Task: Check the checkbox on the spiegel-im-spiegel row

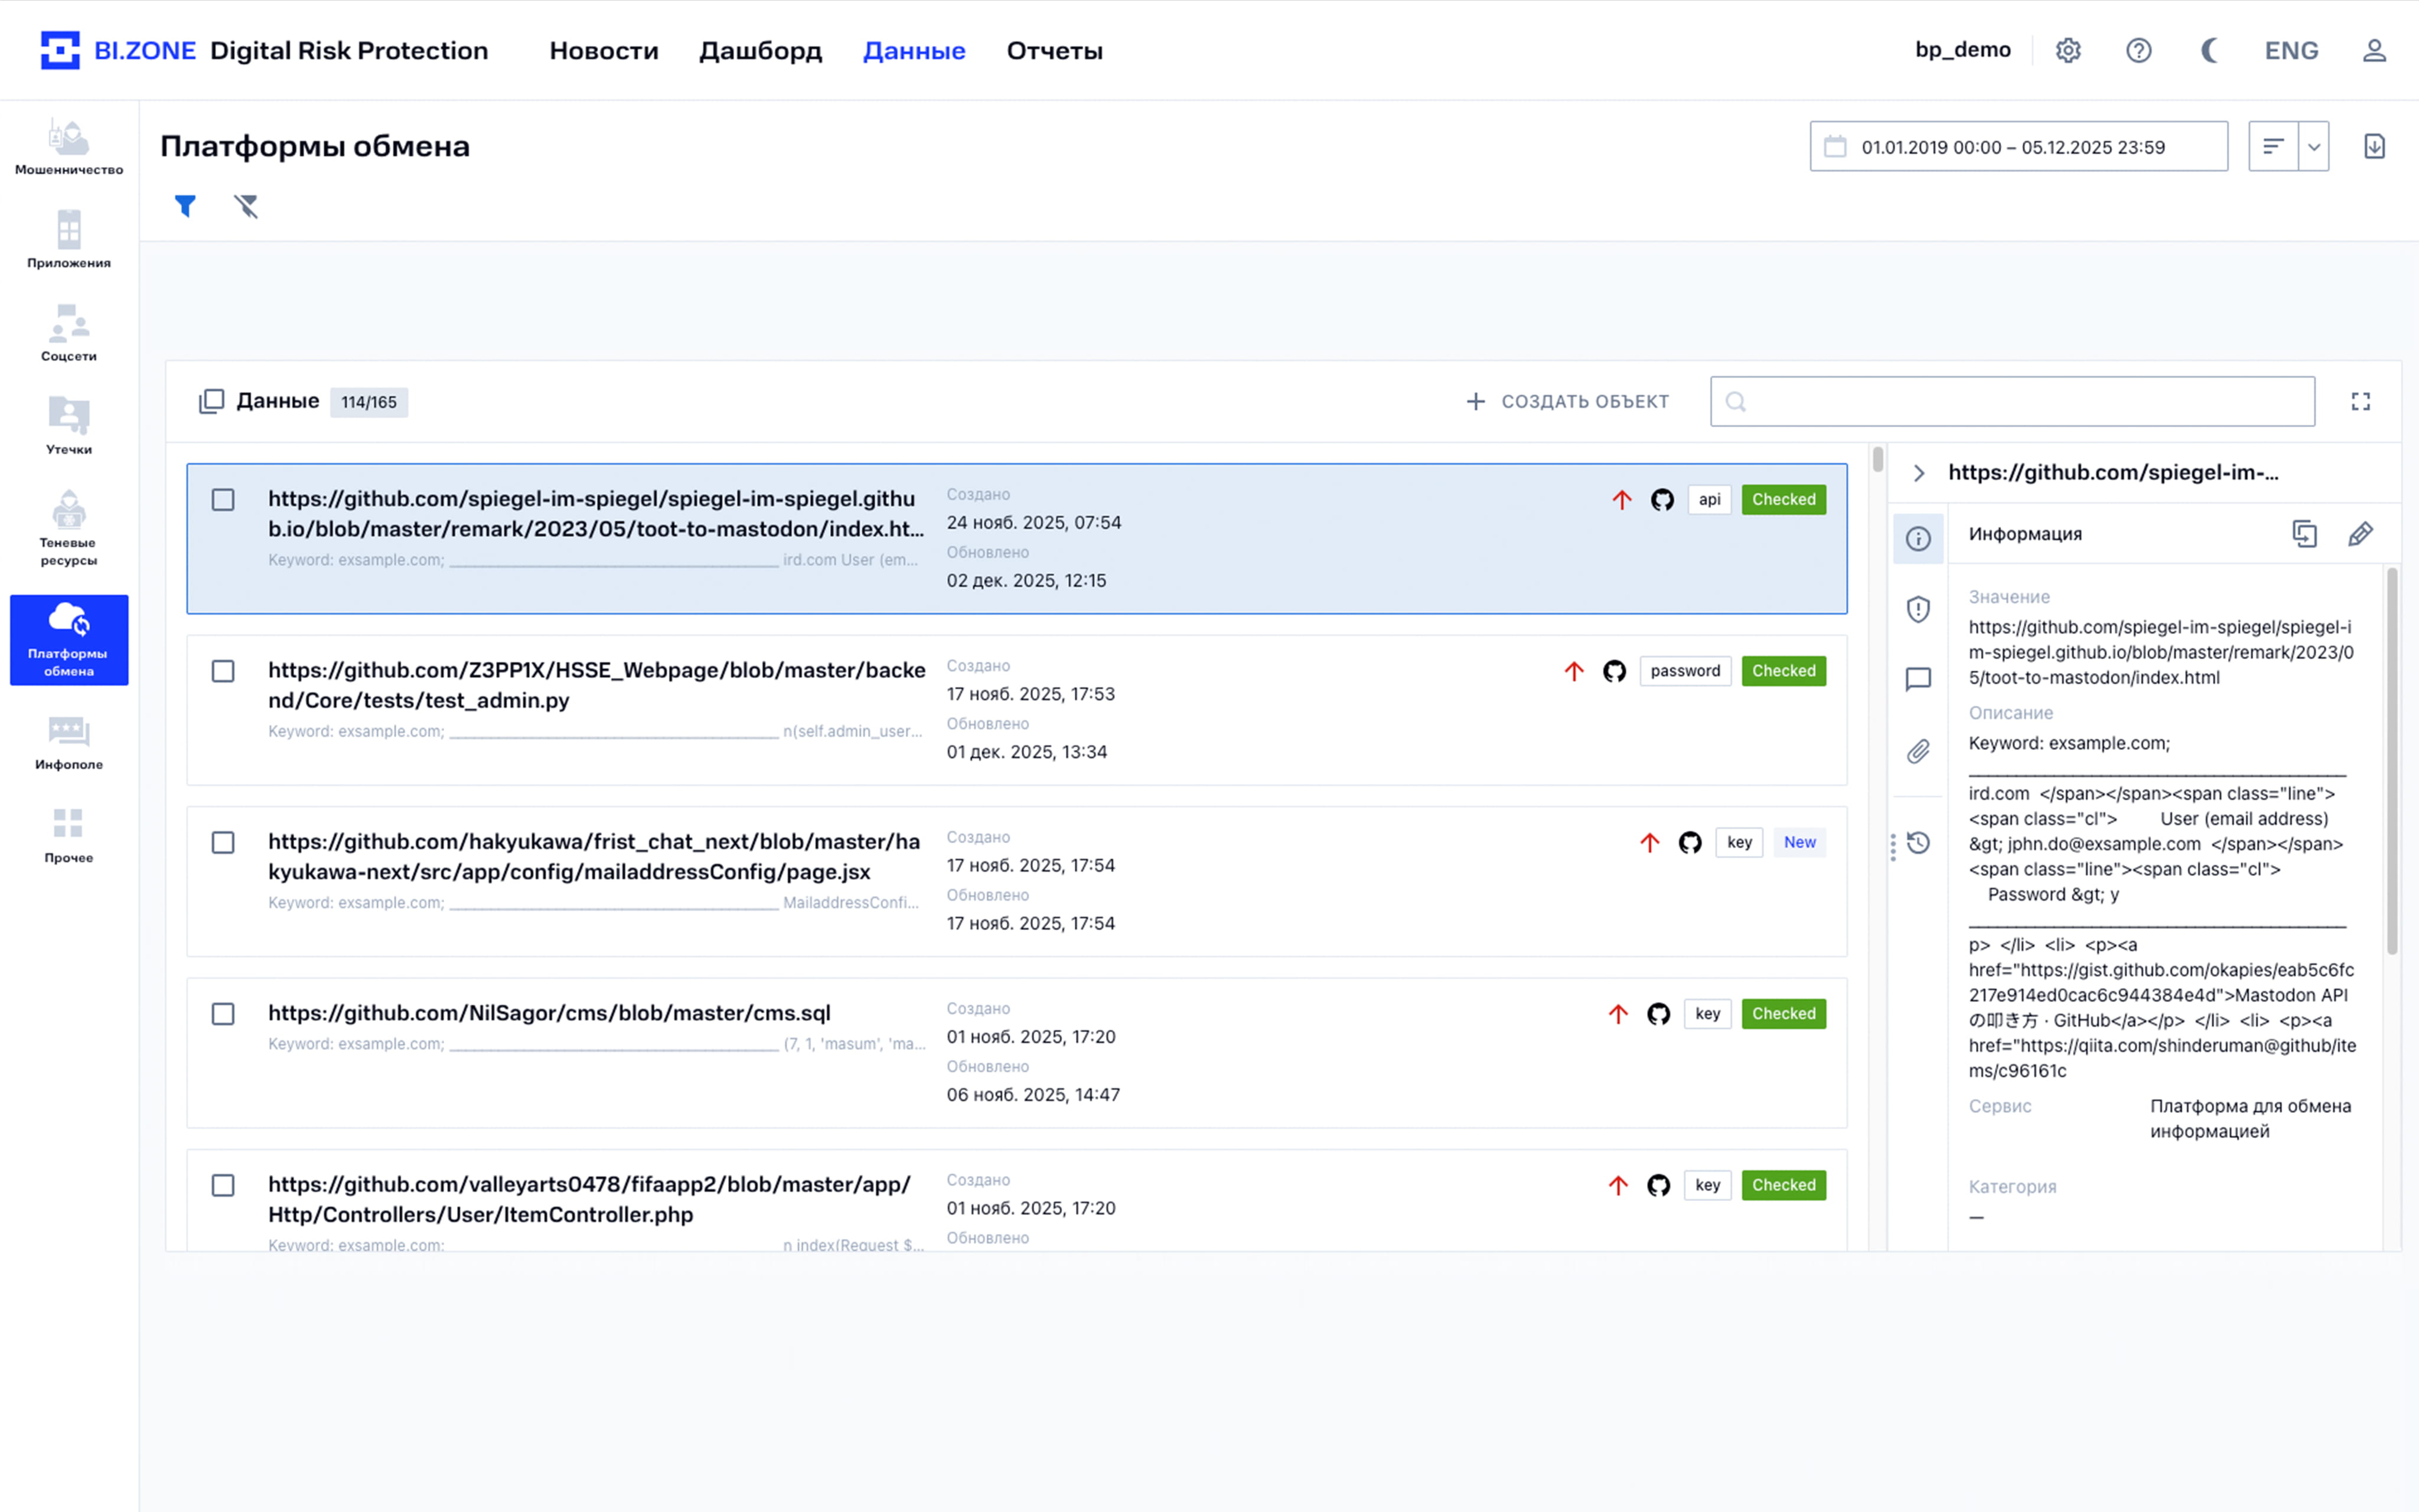Action: [x=223, y=500]
